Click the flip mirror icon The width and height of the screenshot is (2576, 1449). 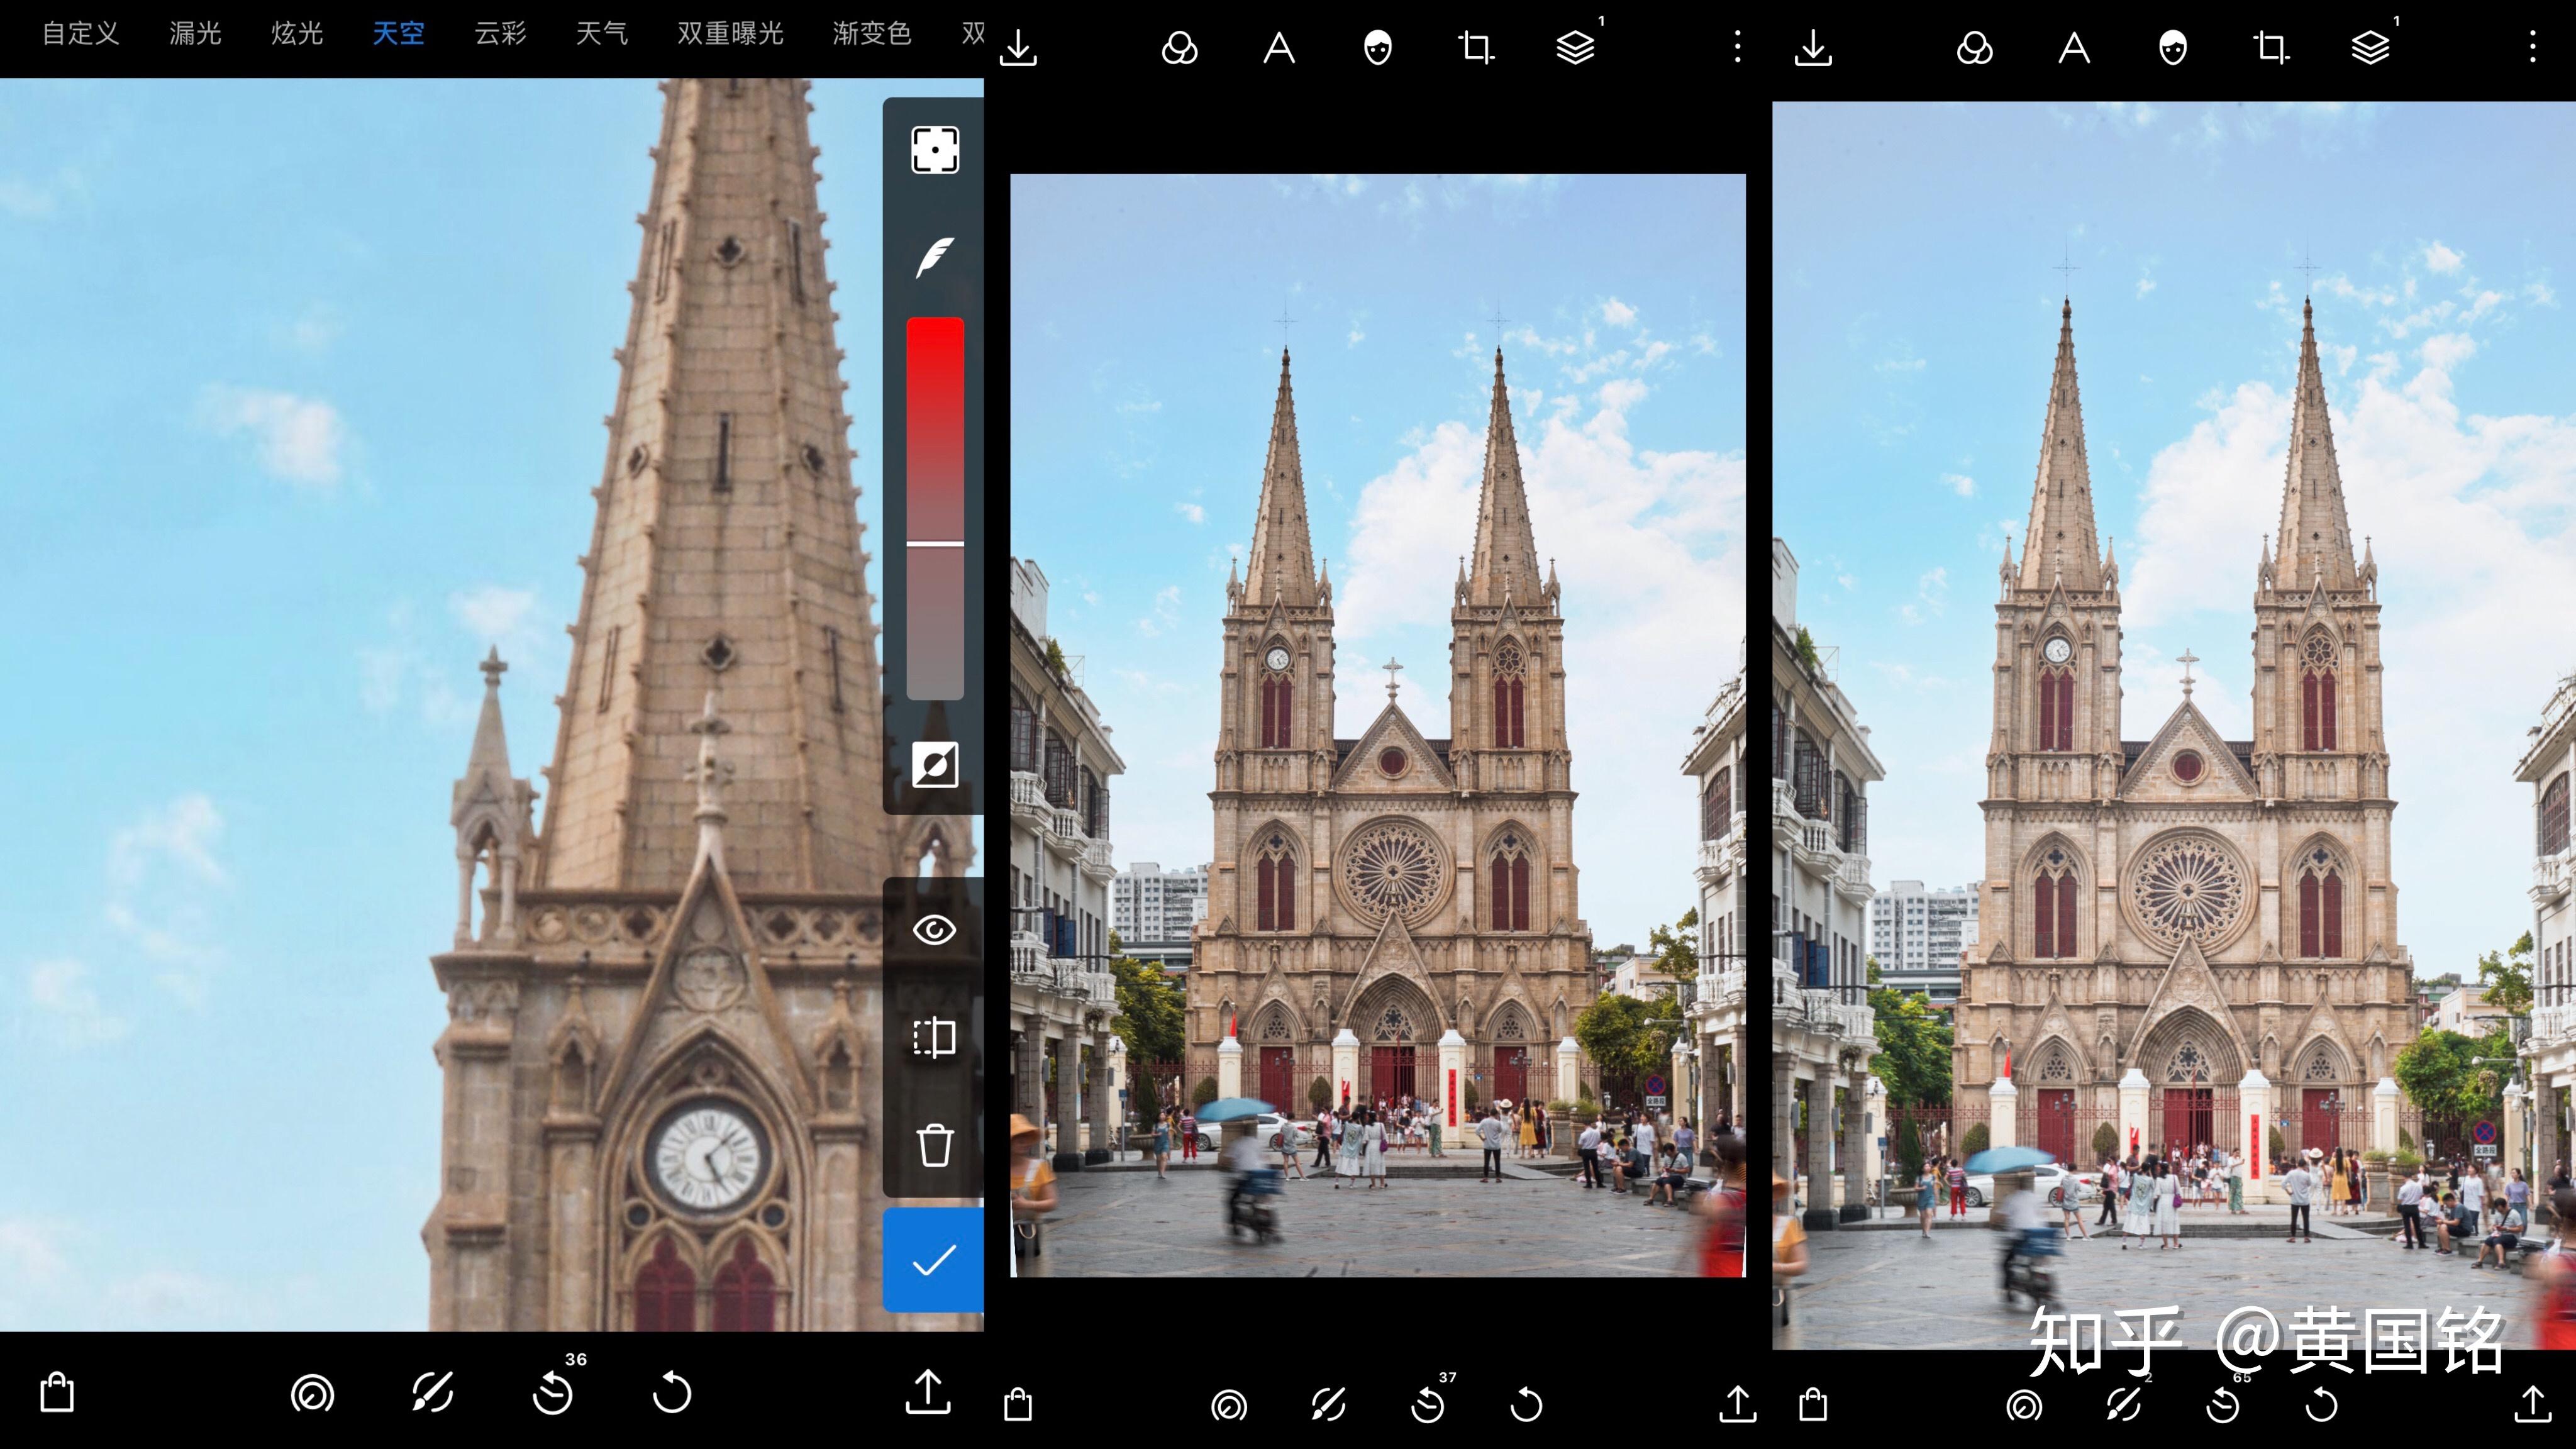coord(935,1037)
